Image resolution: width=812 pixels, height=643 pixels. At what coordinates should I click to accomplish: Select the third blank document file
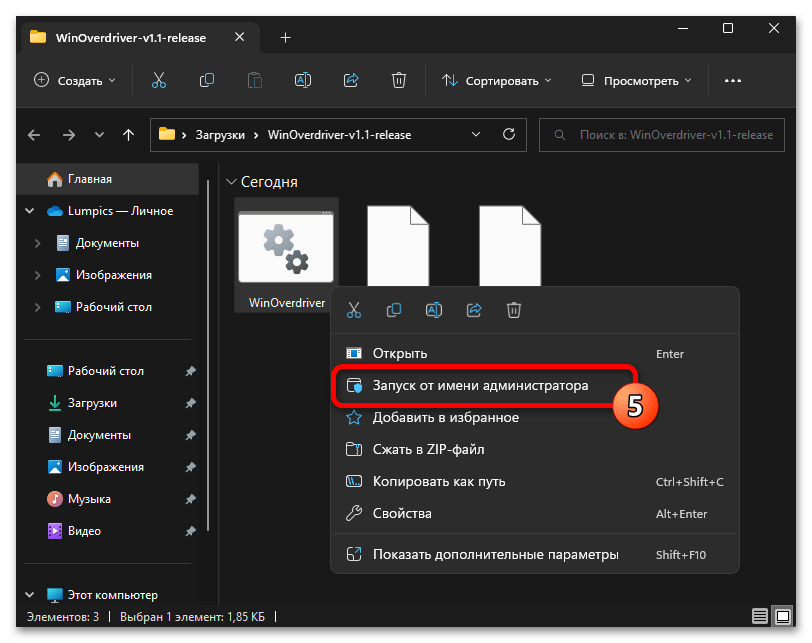pos(510,246)
